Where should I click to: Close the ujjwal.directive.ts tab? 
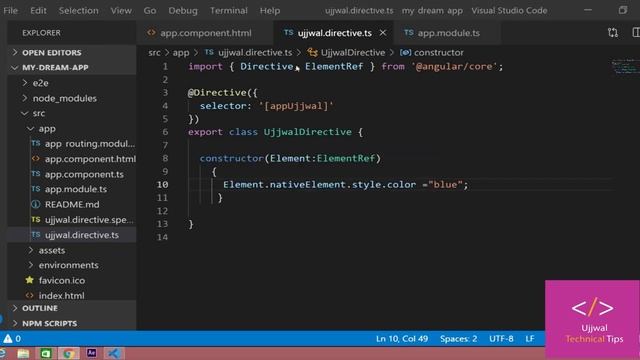383,33
